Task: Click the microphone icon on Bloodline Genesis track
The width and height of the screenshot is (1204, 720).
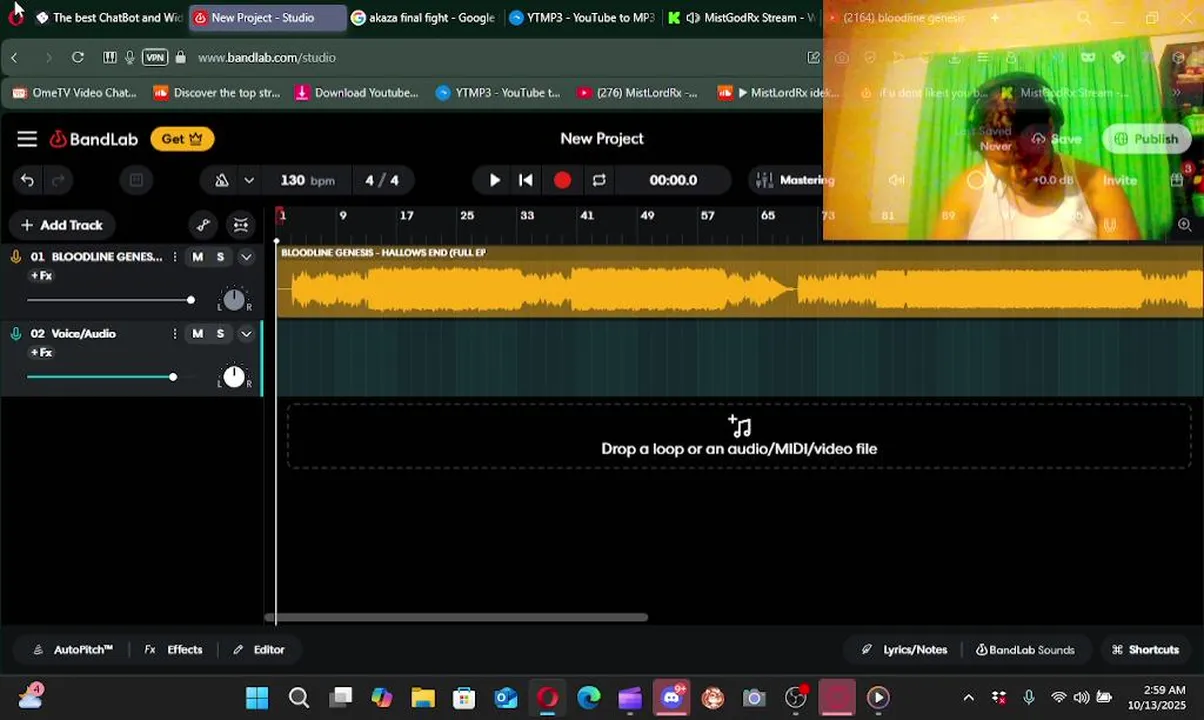Action: tap(16, 257)
